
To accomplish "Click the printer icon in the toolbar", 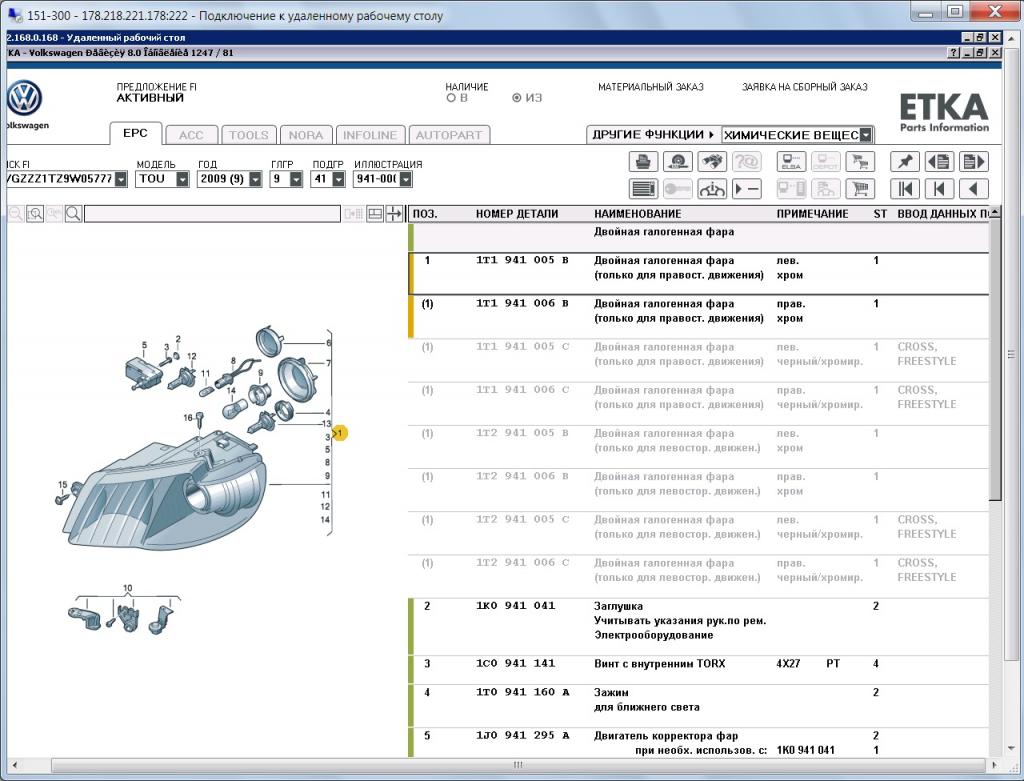I will coord(643,161).
